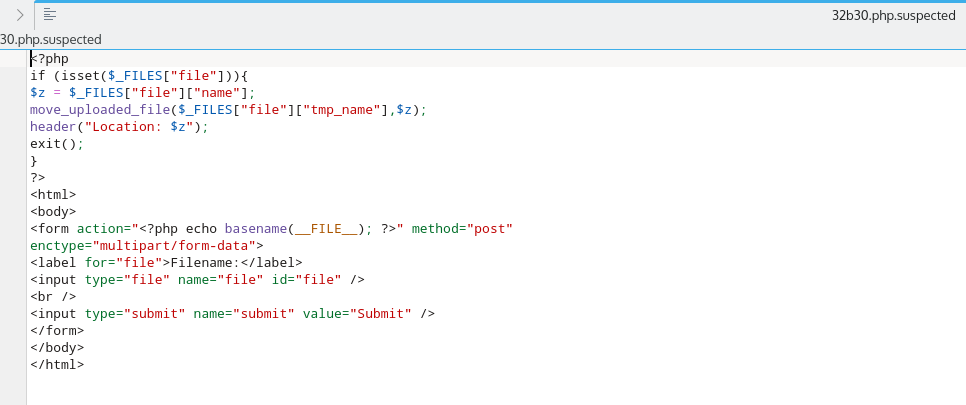
Task: Click the <html> opening tag line
Action: pyautogui.click(x=54, y=195)
